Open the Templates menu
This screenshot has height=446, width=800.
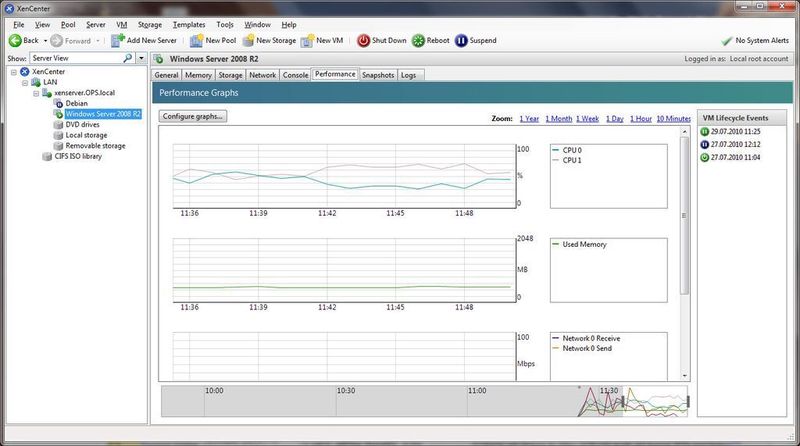[x=189, y=24]
